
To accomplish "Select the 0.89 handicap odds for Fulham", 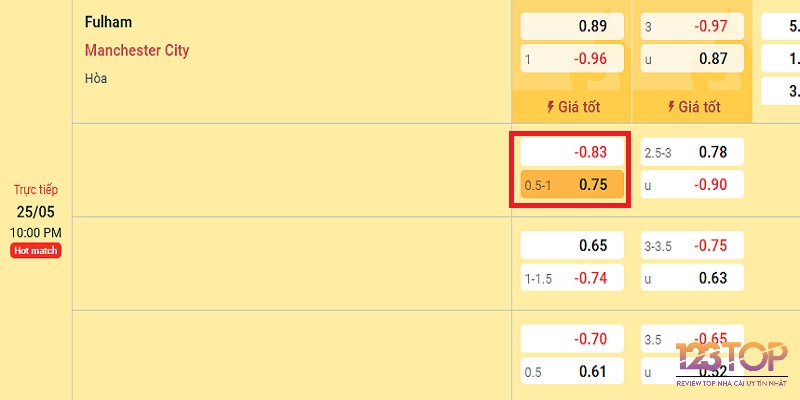I will [572, 26].
